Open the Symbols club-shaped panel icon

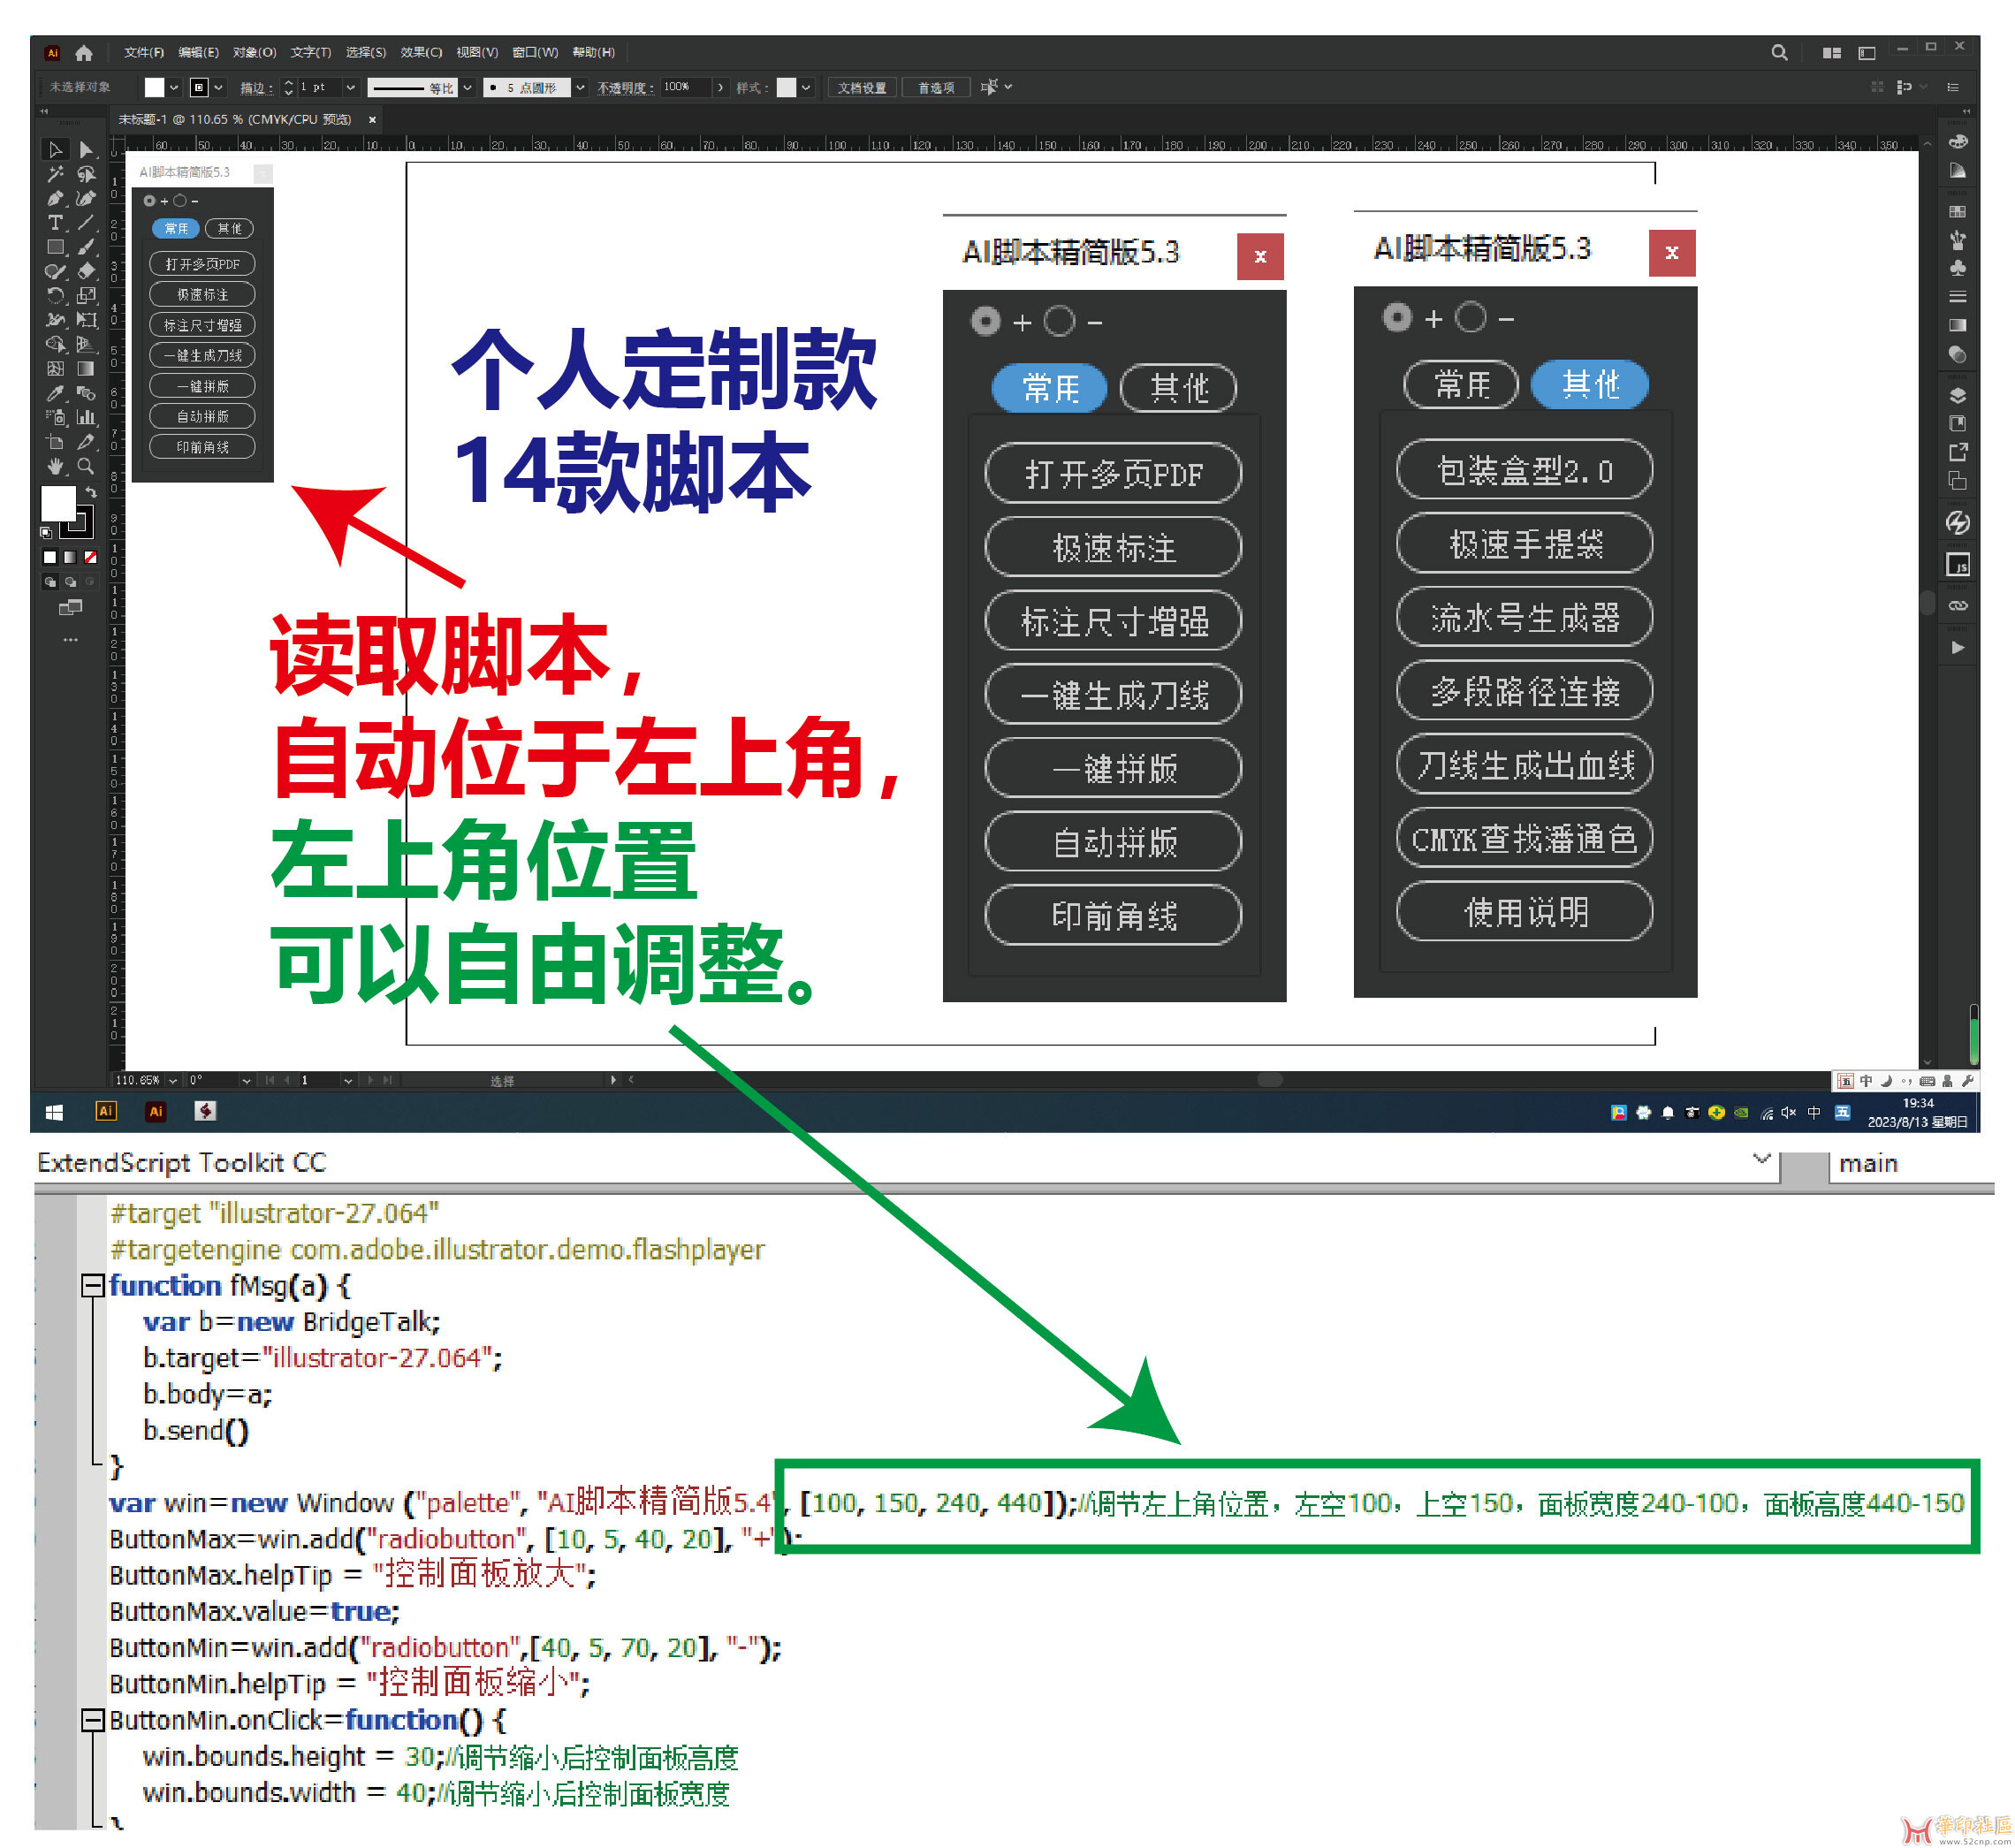pos(1958,268)
